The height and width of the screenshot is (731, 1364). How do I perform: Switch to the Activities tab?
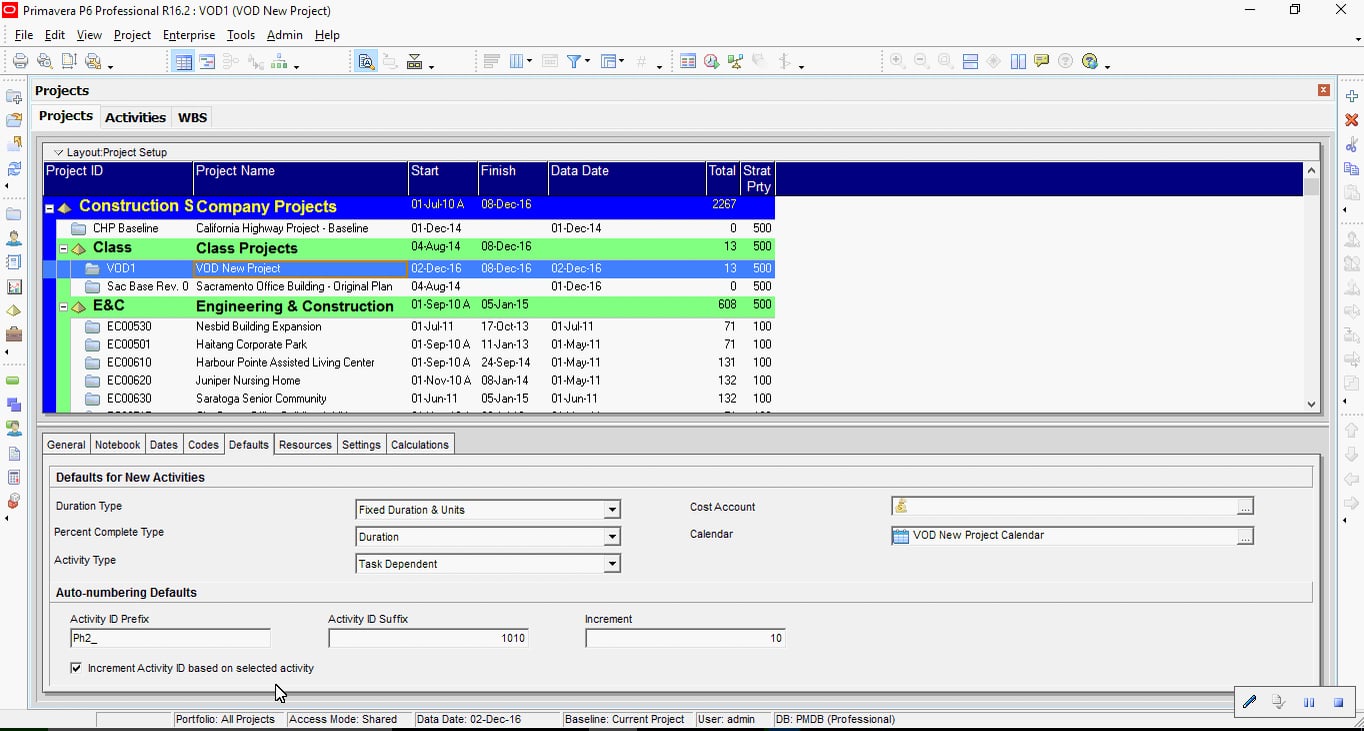coord(135,117)
